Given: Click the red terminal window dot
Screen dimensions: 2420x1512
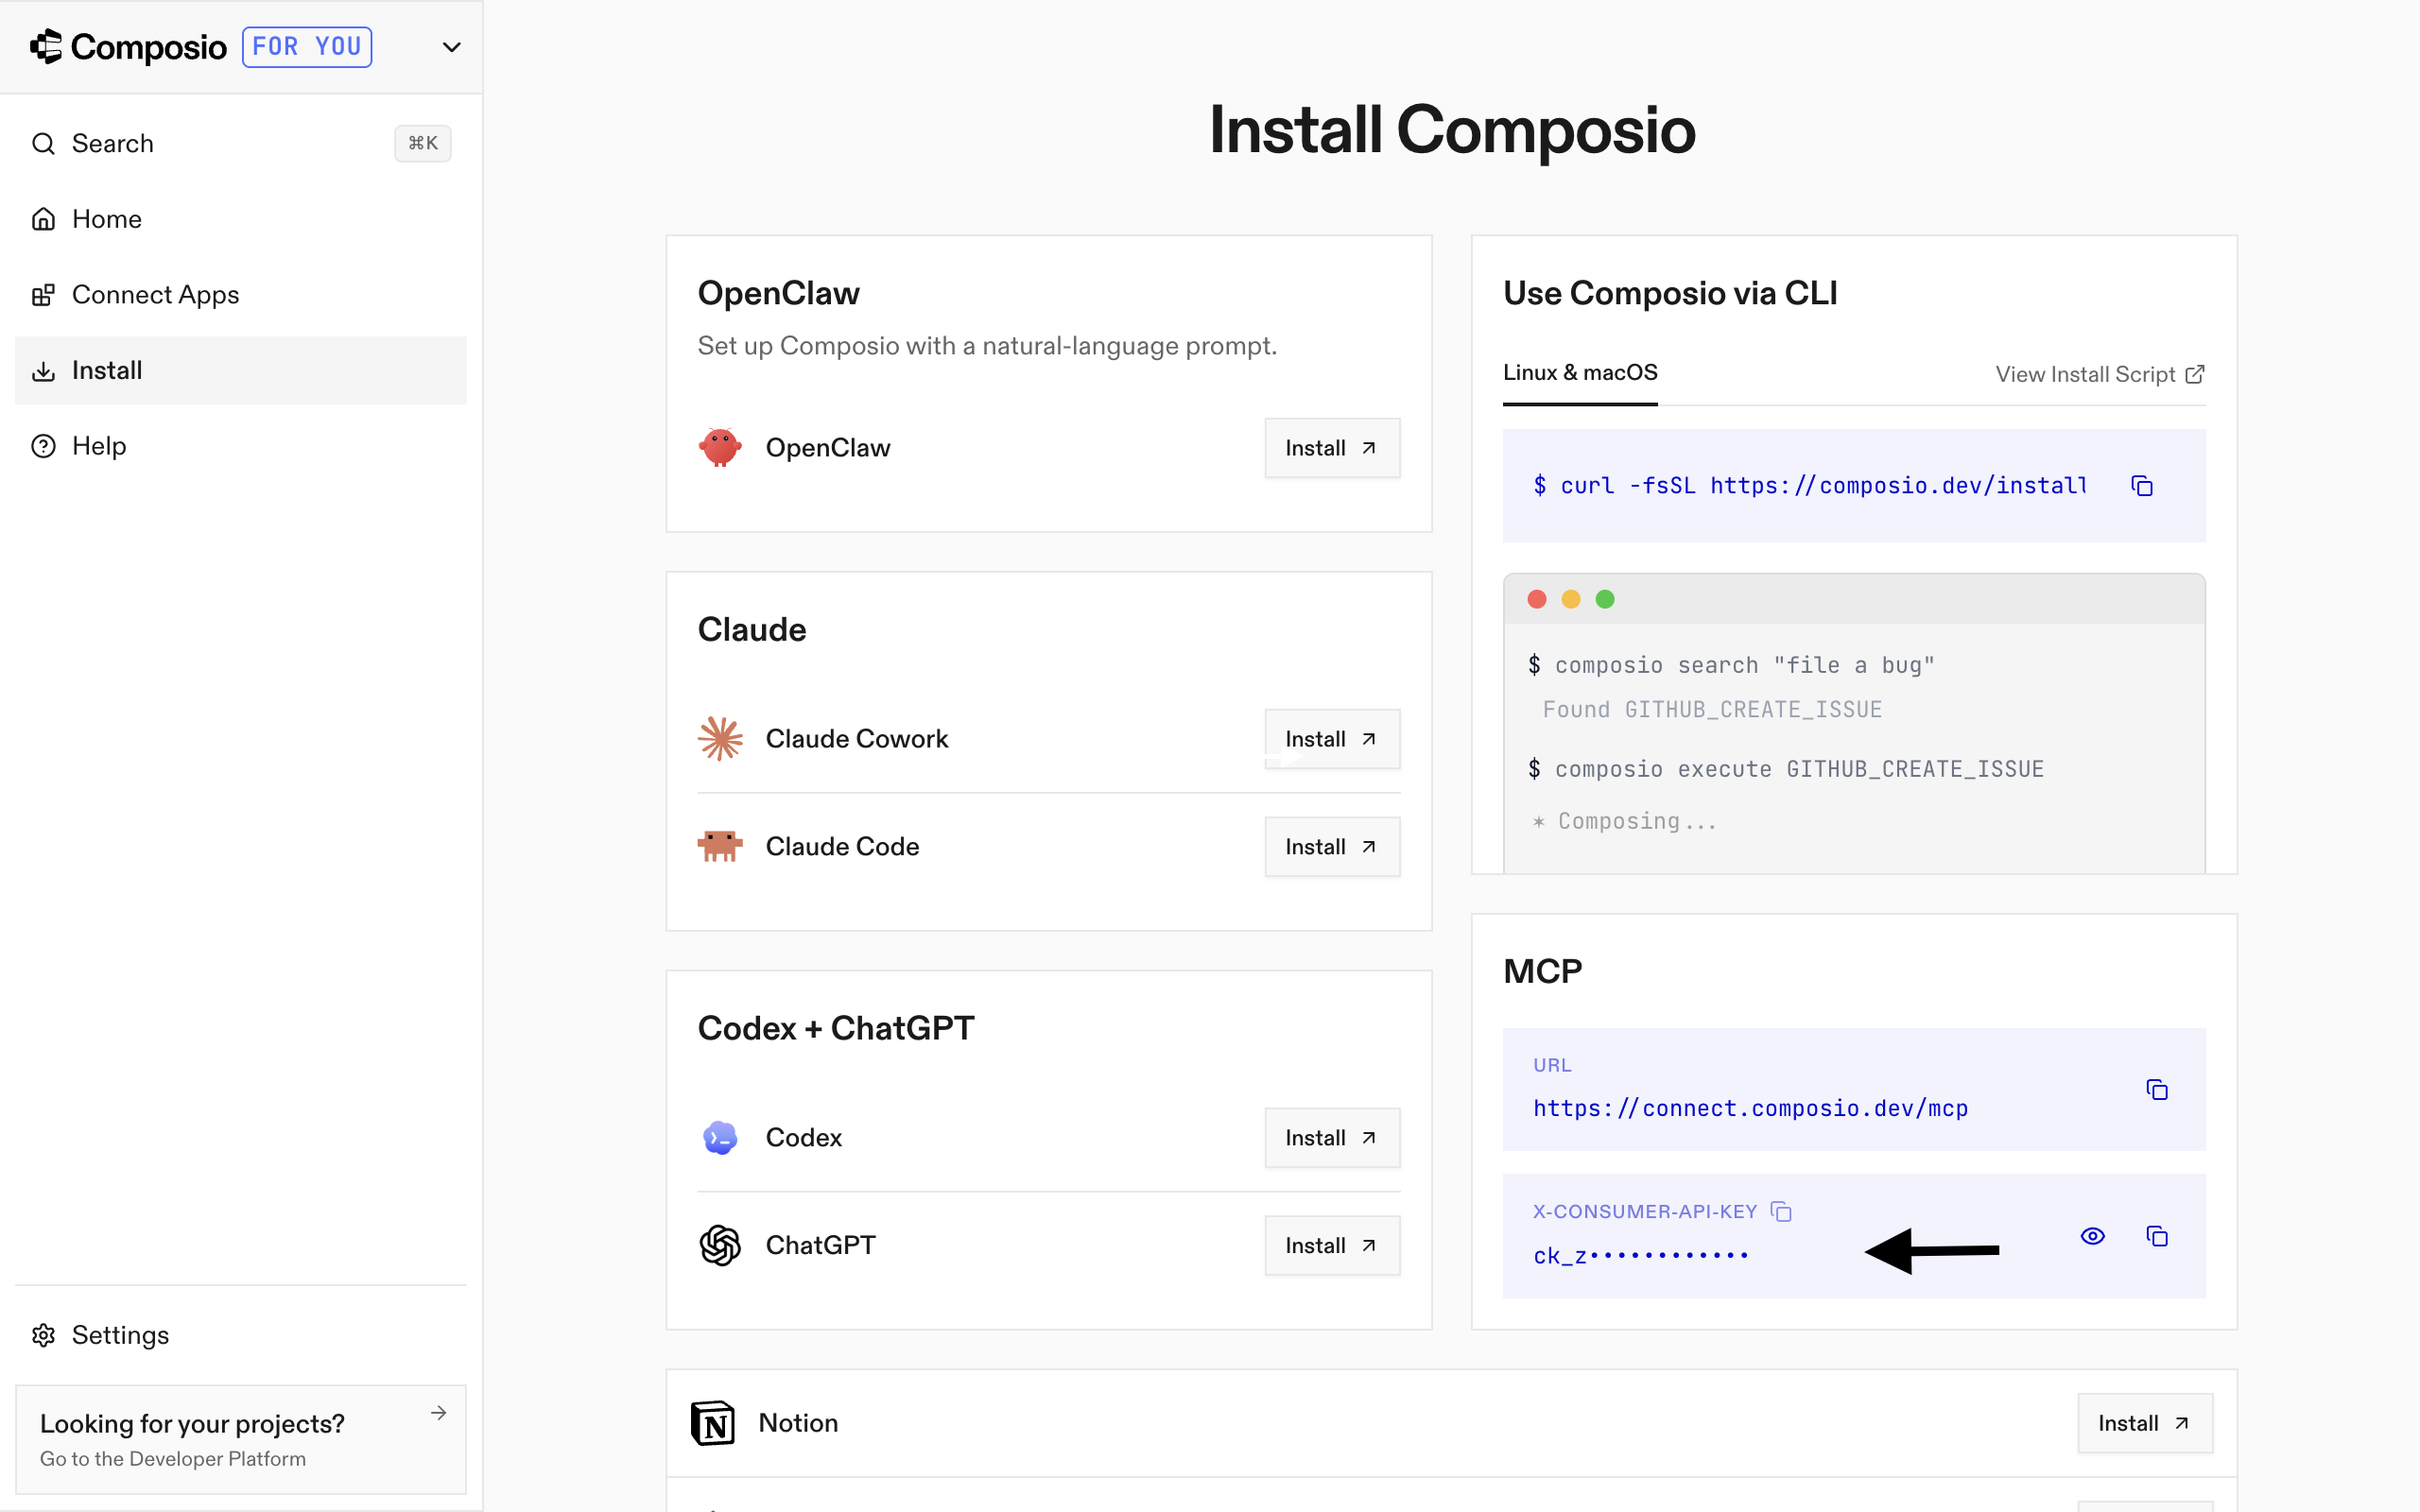Looking at the screenshot, I should click(1537, 599).
